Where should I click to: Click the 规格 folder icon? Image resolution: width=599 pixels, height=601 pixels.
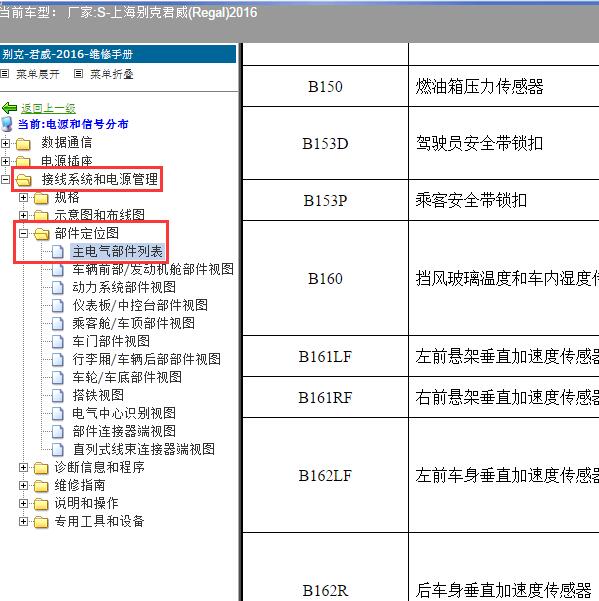coord(41,199)
